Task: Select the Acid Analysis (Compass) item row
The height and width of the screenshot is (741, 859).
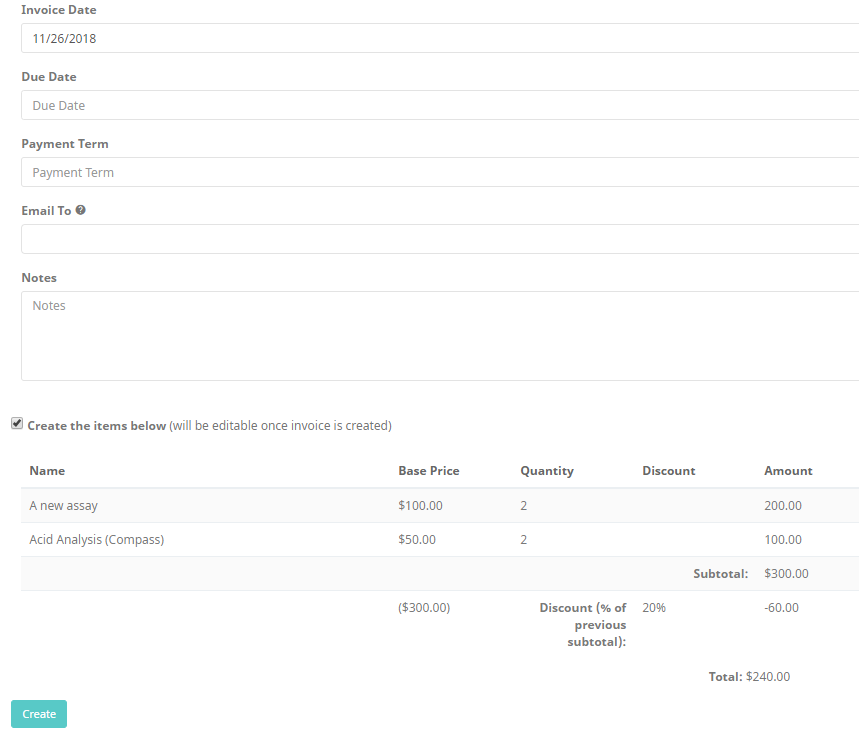Action: point(97,540)
